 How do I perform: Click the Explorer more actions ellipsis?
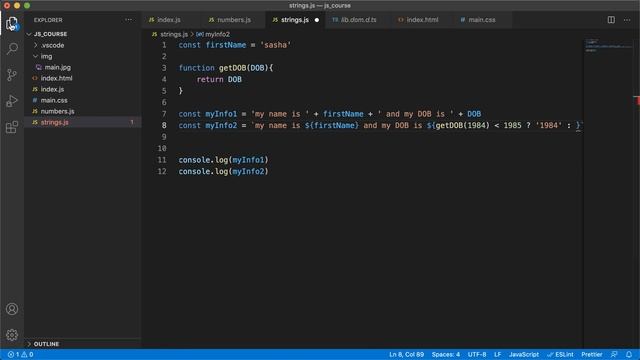[129, 20]
